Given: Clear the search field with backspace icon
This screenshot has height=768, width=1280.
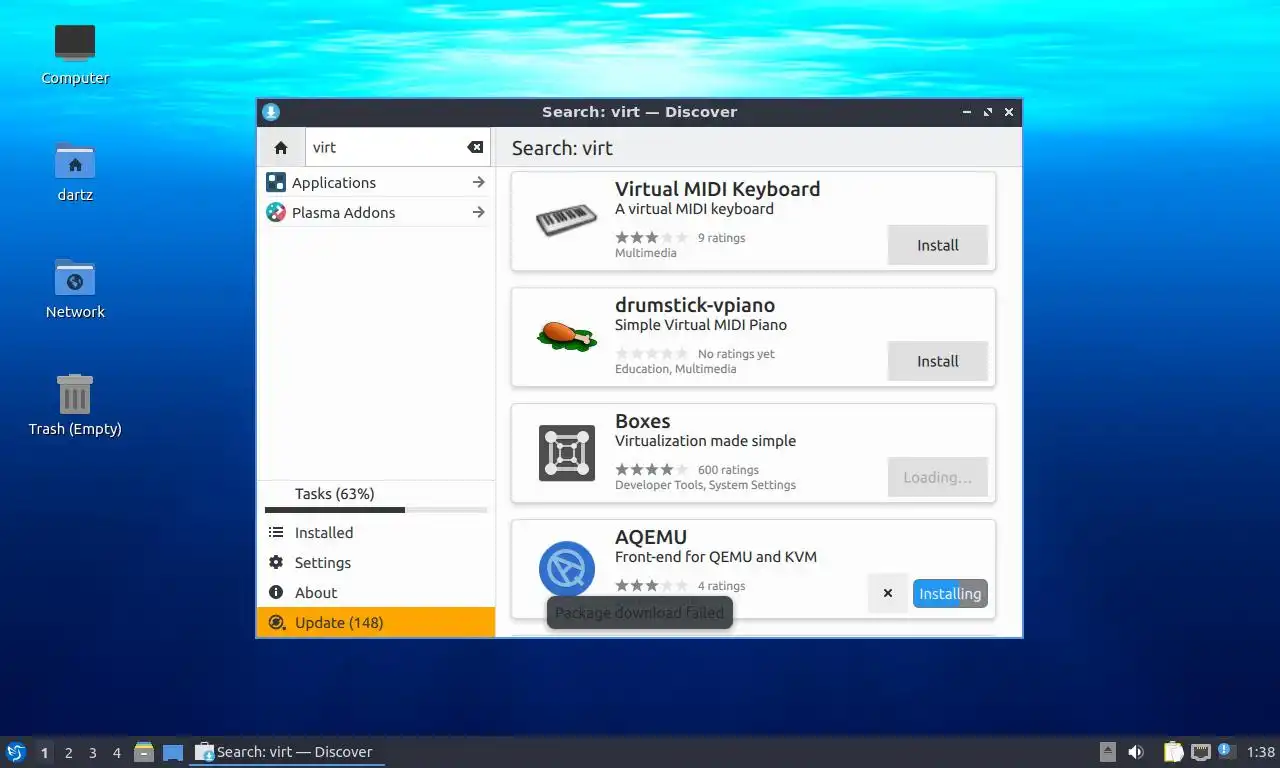Looking at the screenshot, I should click(x=475, y=147).
